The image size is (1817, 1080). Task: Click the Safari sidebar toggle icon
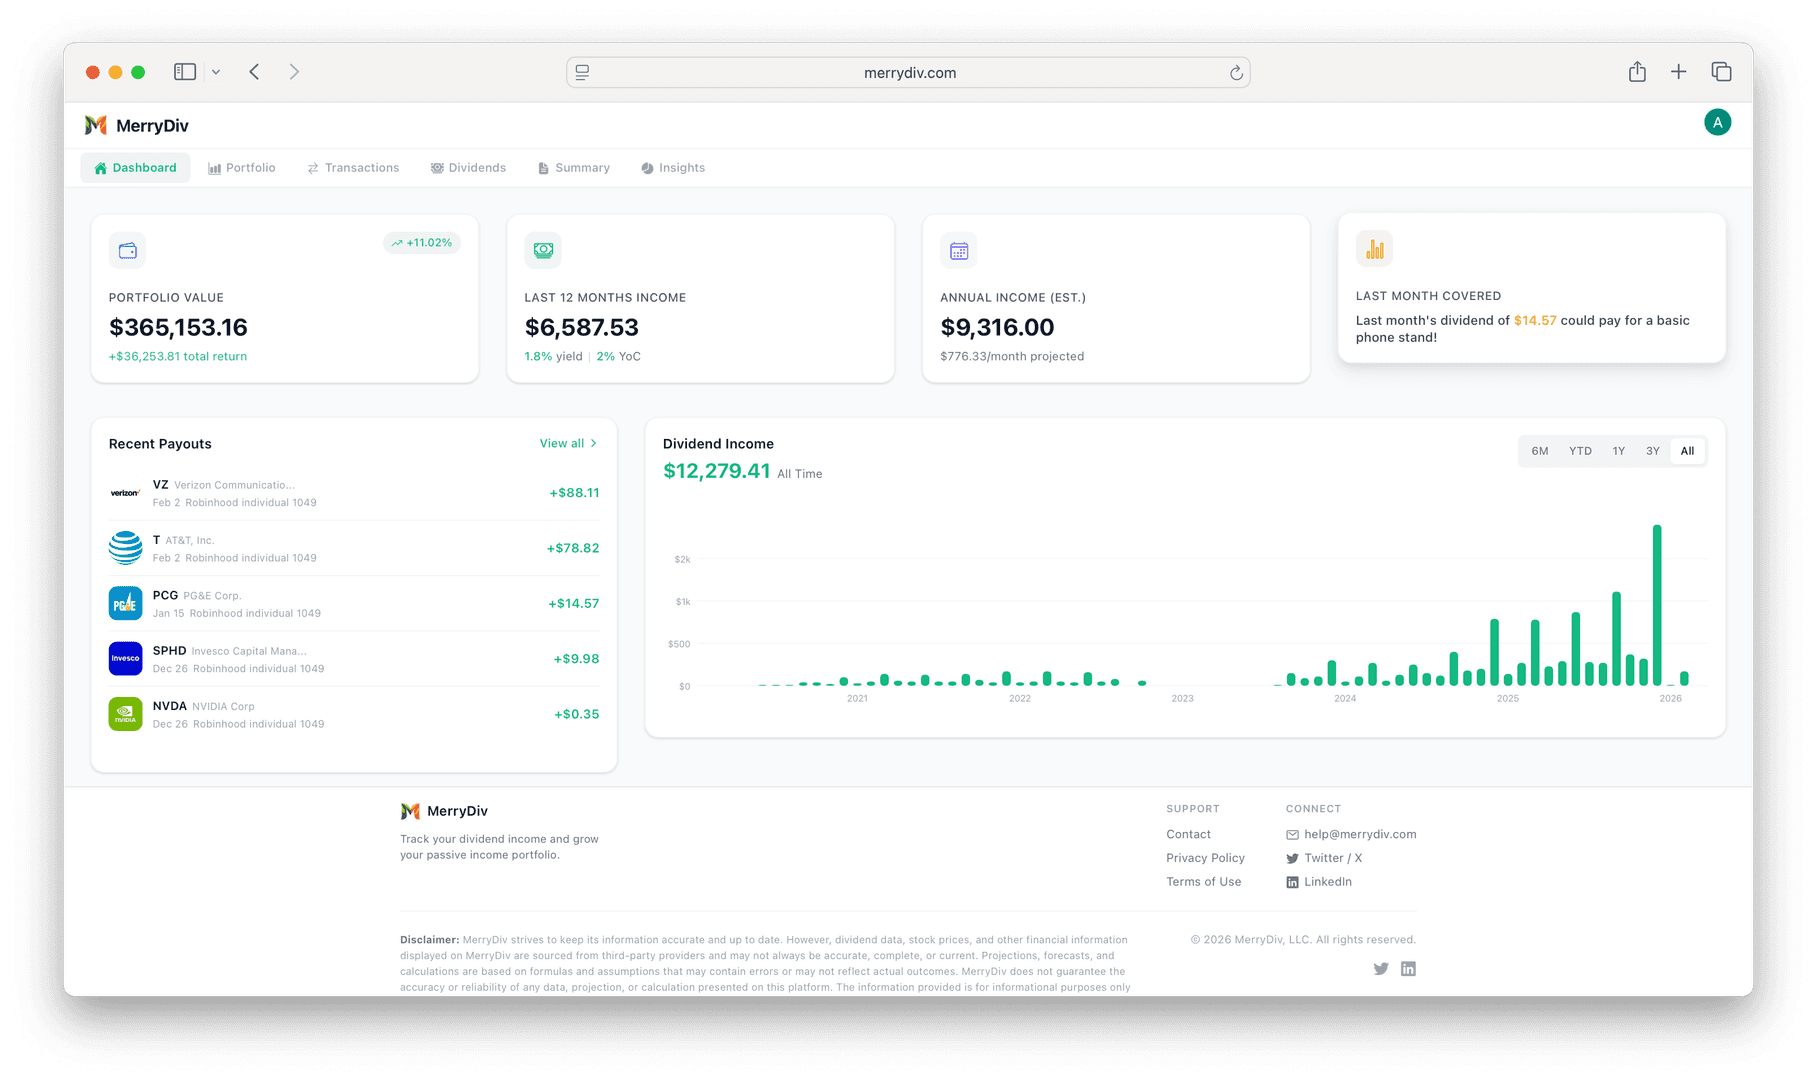point(185,72)
